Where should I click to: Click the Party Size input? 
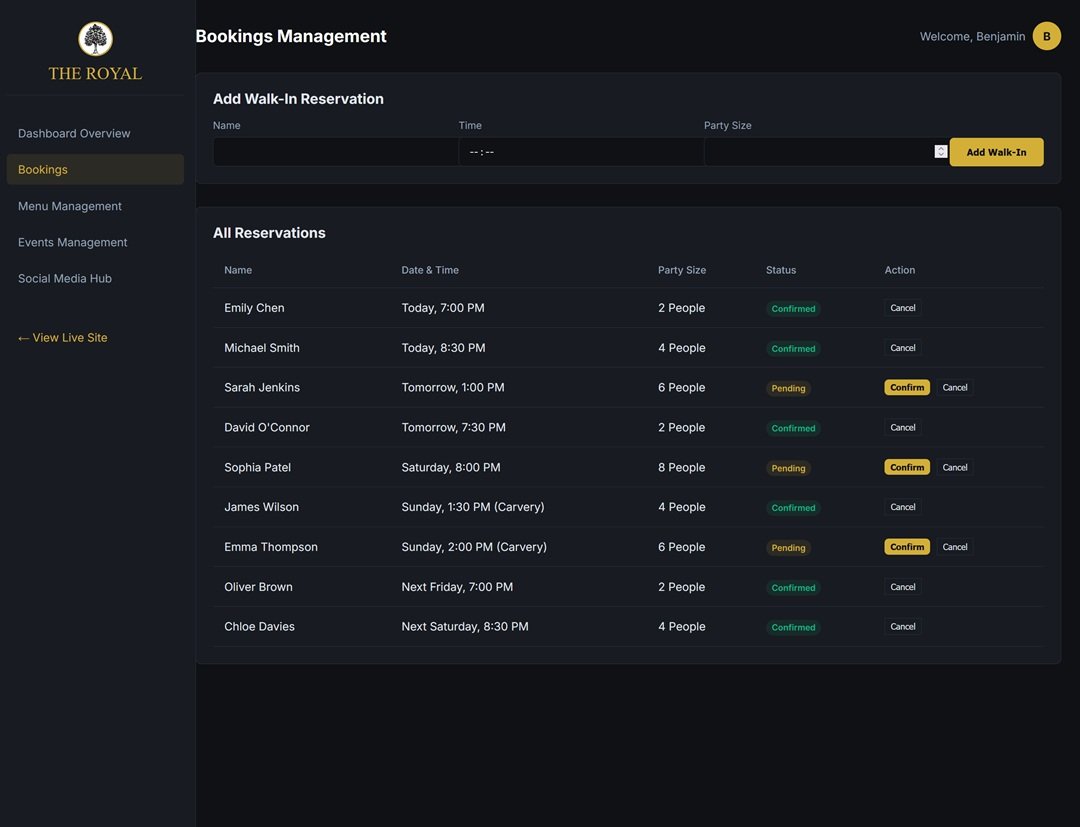click(x=826, y=151)
